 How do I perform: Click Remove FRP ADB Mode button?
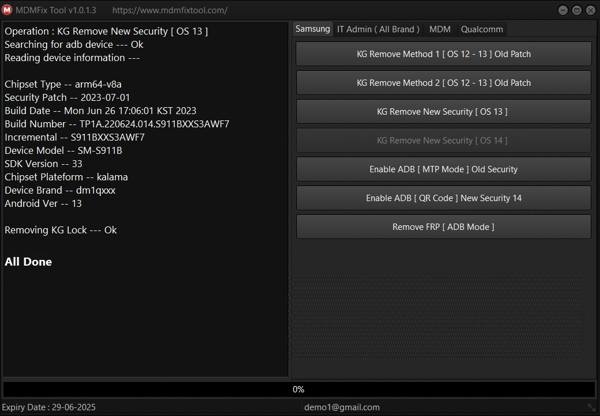(443, 227)
